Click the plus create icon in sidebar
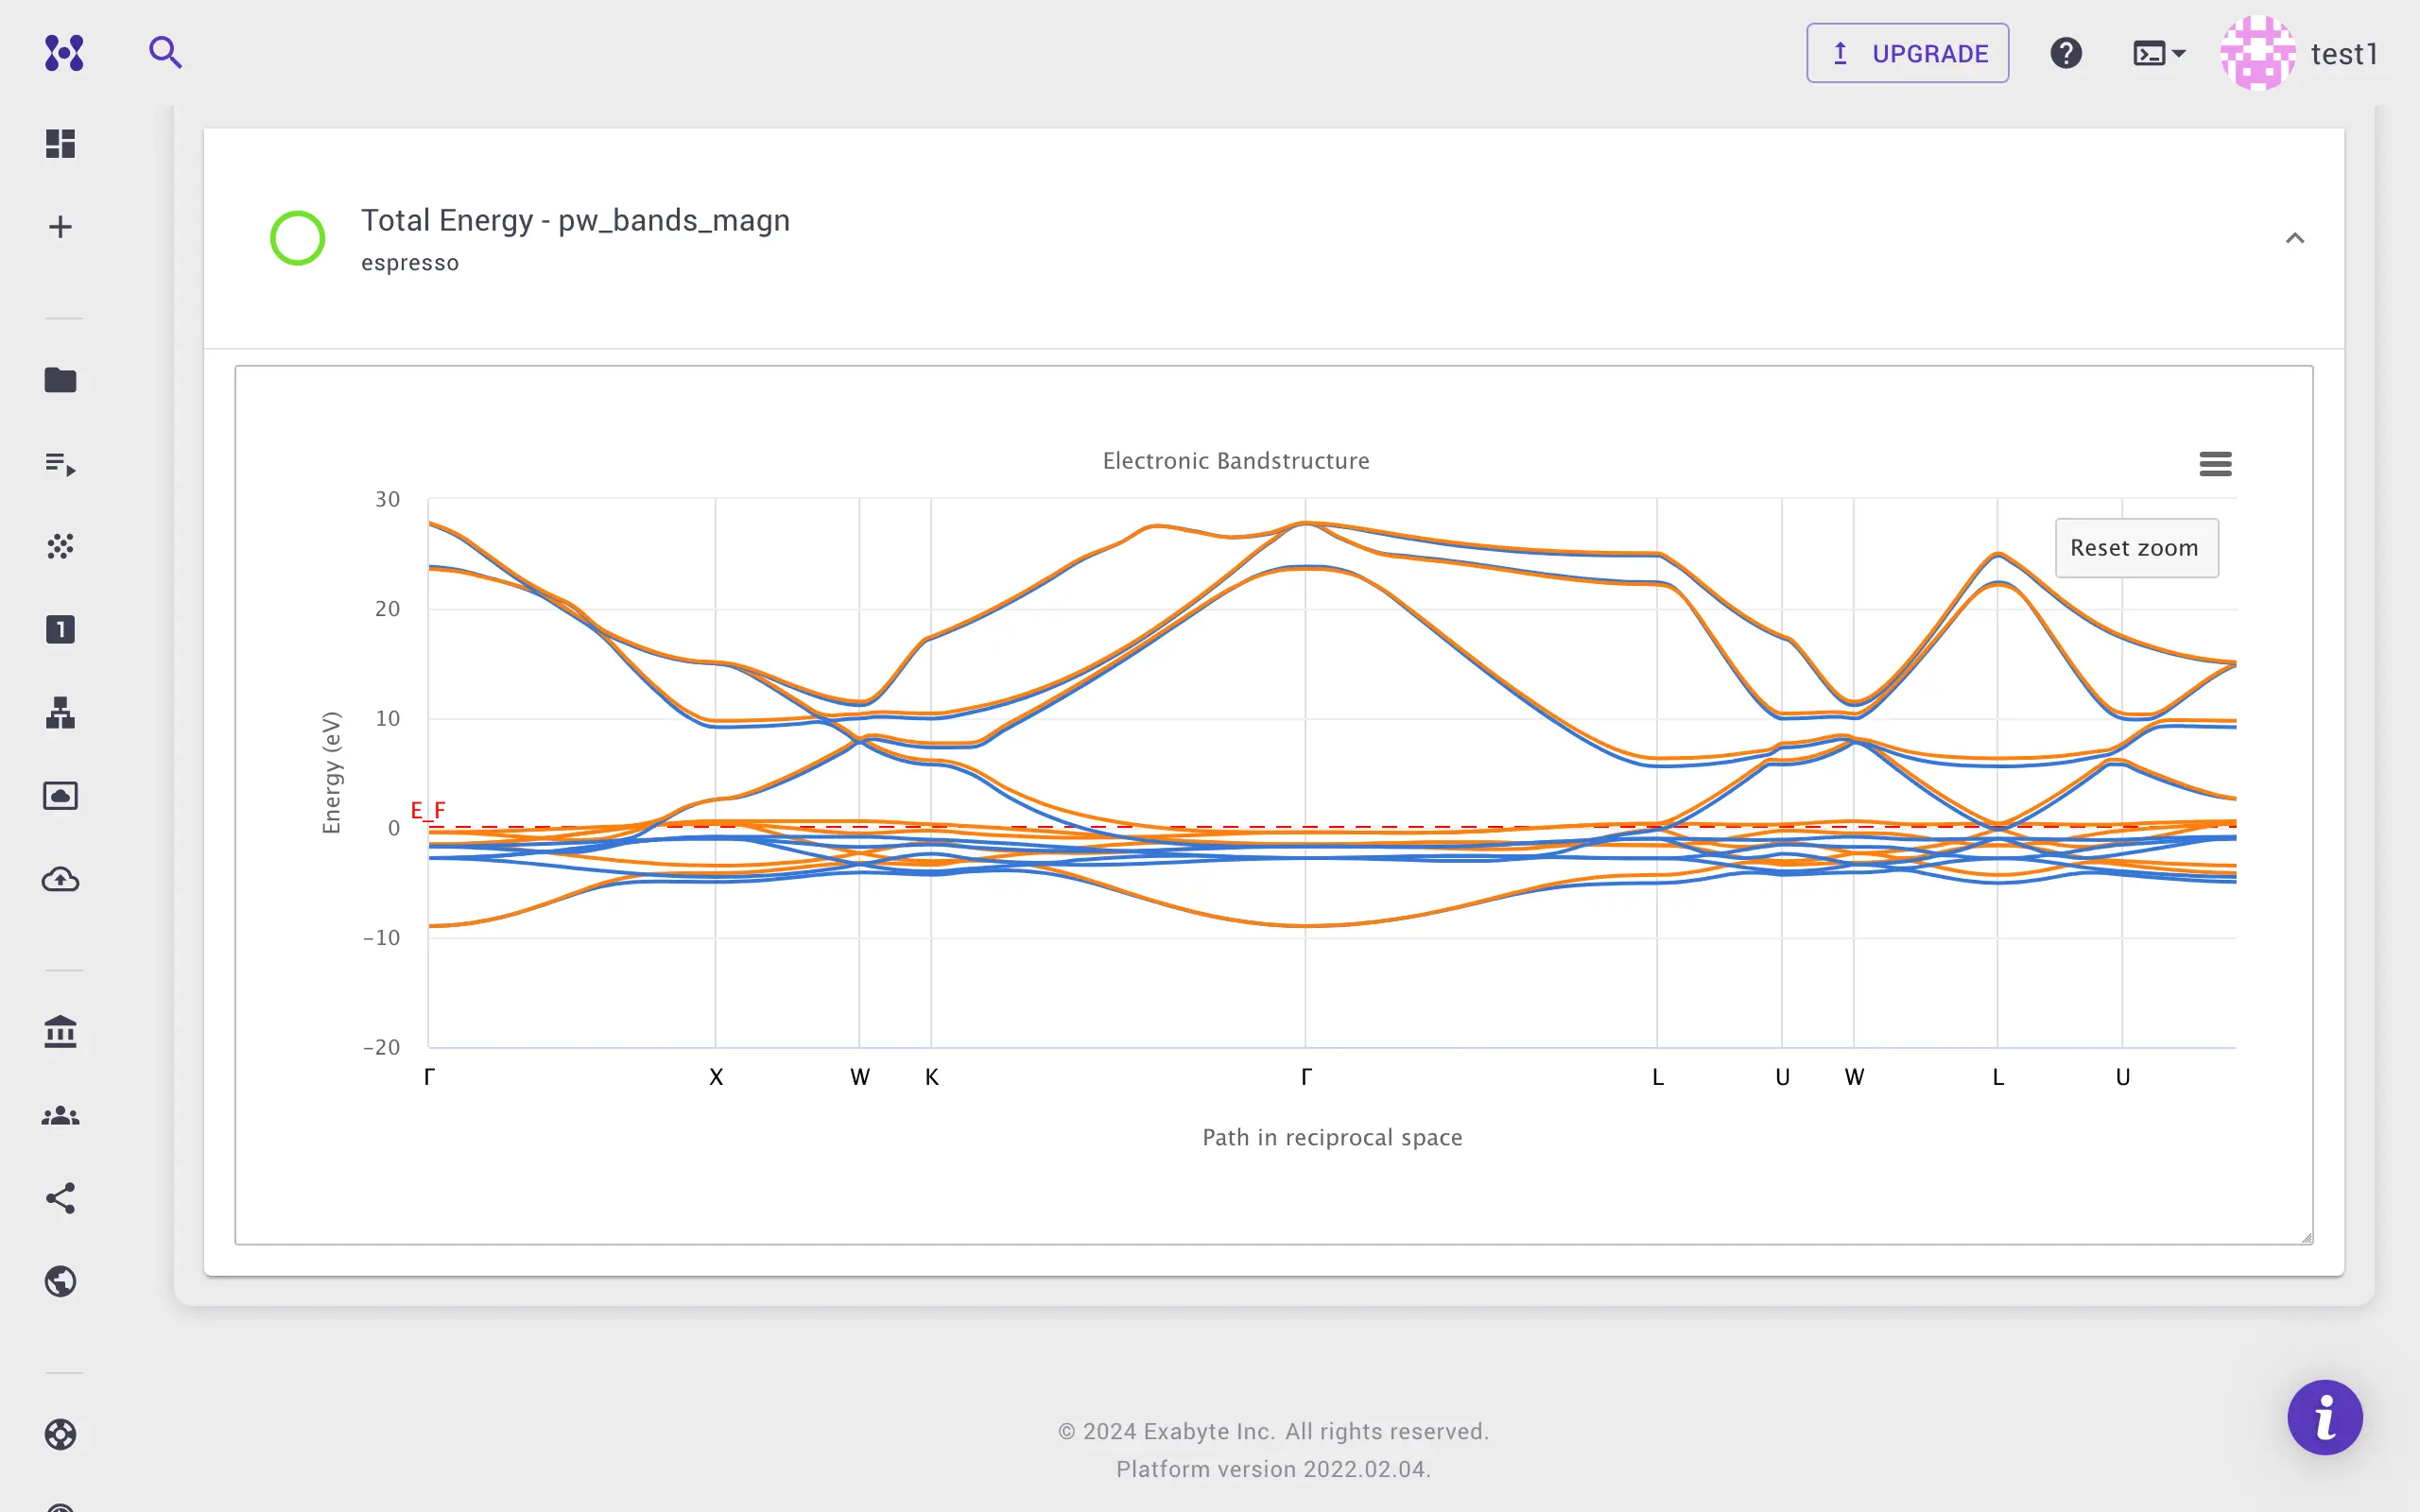This screenshot has width=2420, height=1512. pyautogui.click(x=61, y=227)
